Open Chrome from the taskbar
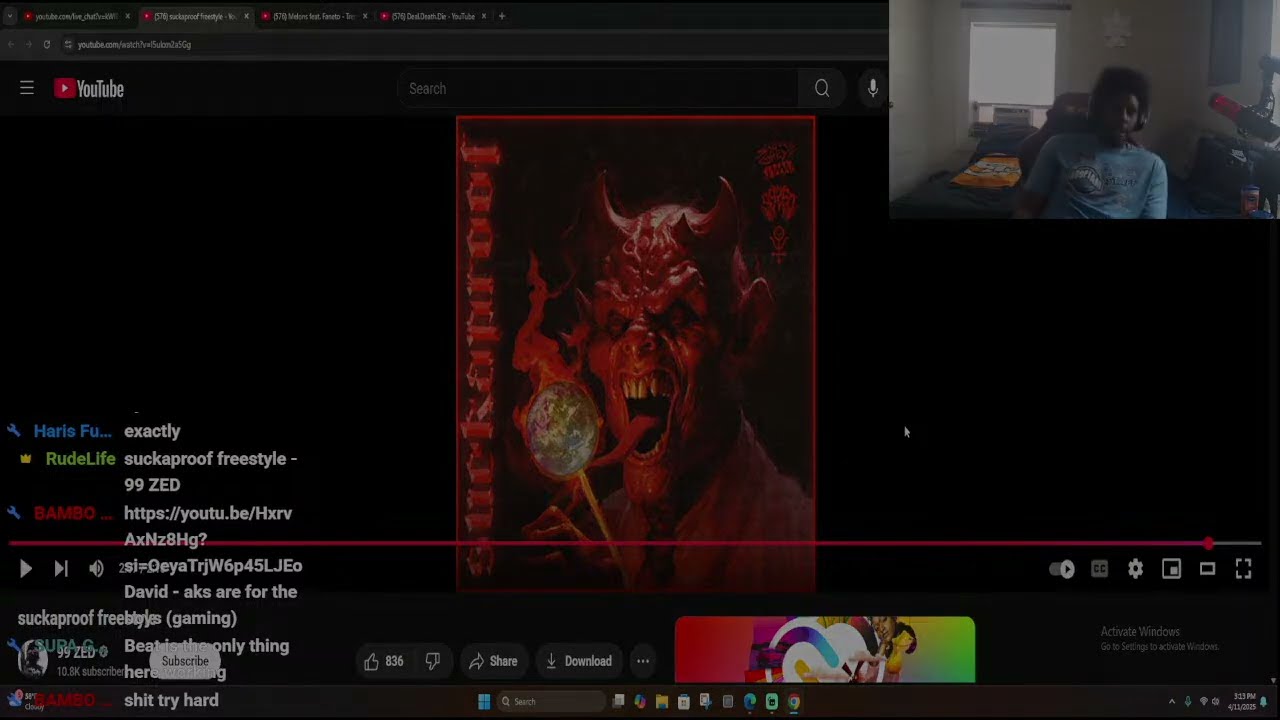 [x=794, y=702]
